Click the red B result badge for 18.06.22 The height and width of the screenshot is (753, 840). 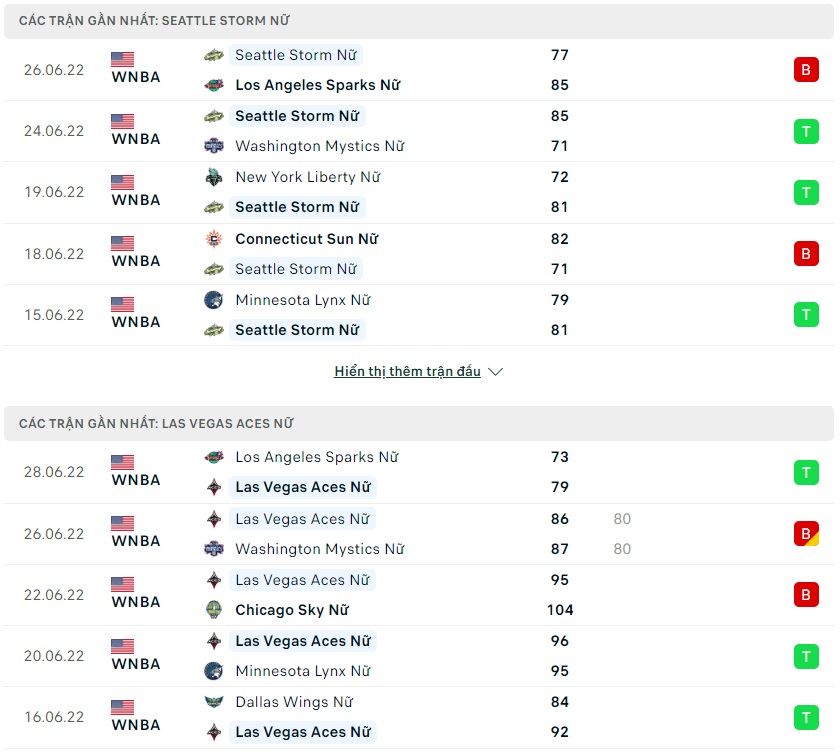pyautogui.click(x=806, y=254)
